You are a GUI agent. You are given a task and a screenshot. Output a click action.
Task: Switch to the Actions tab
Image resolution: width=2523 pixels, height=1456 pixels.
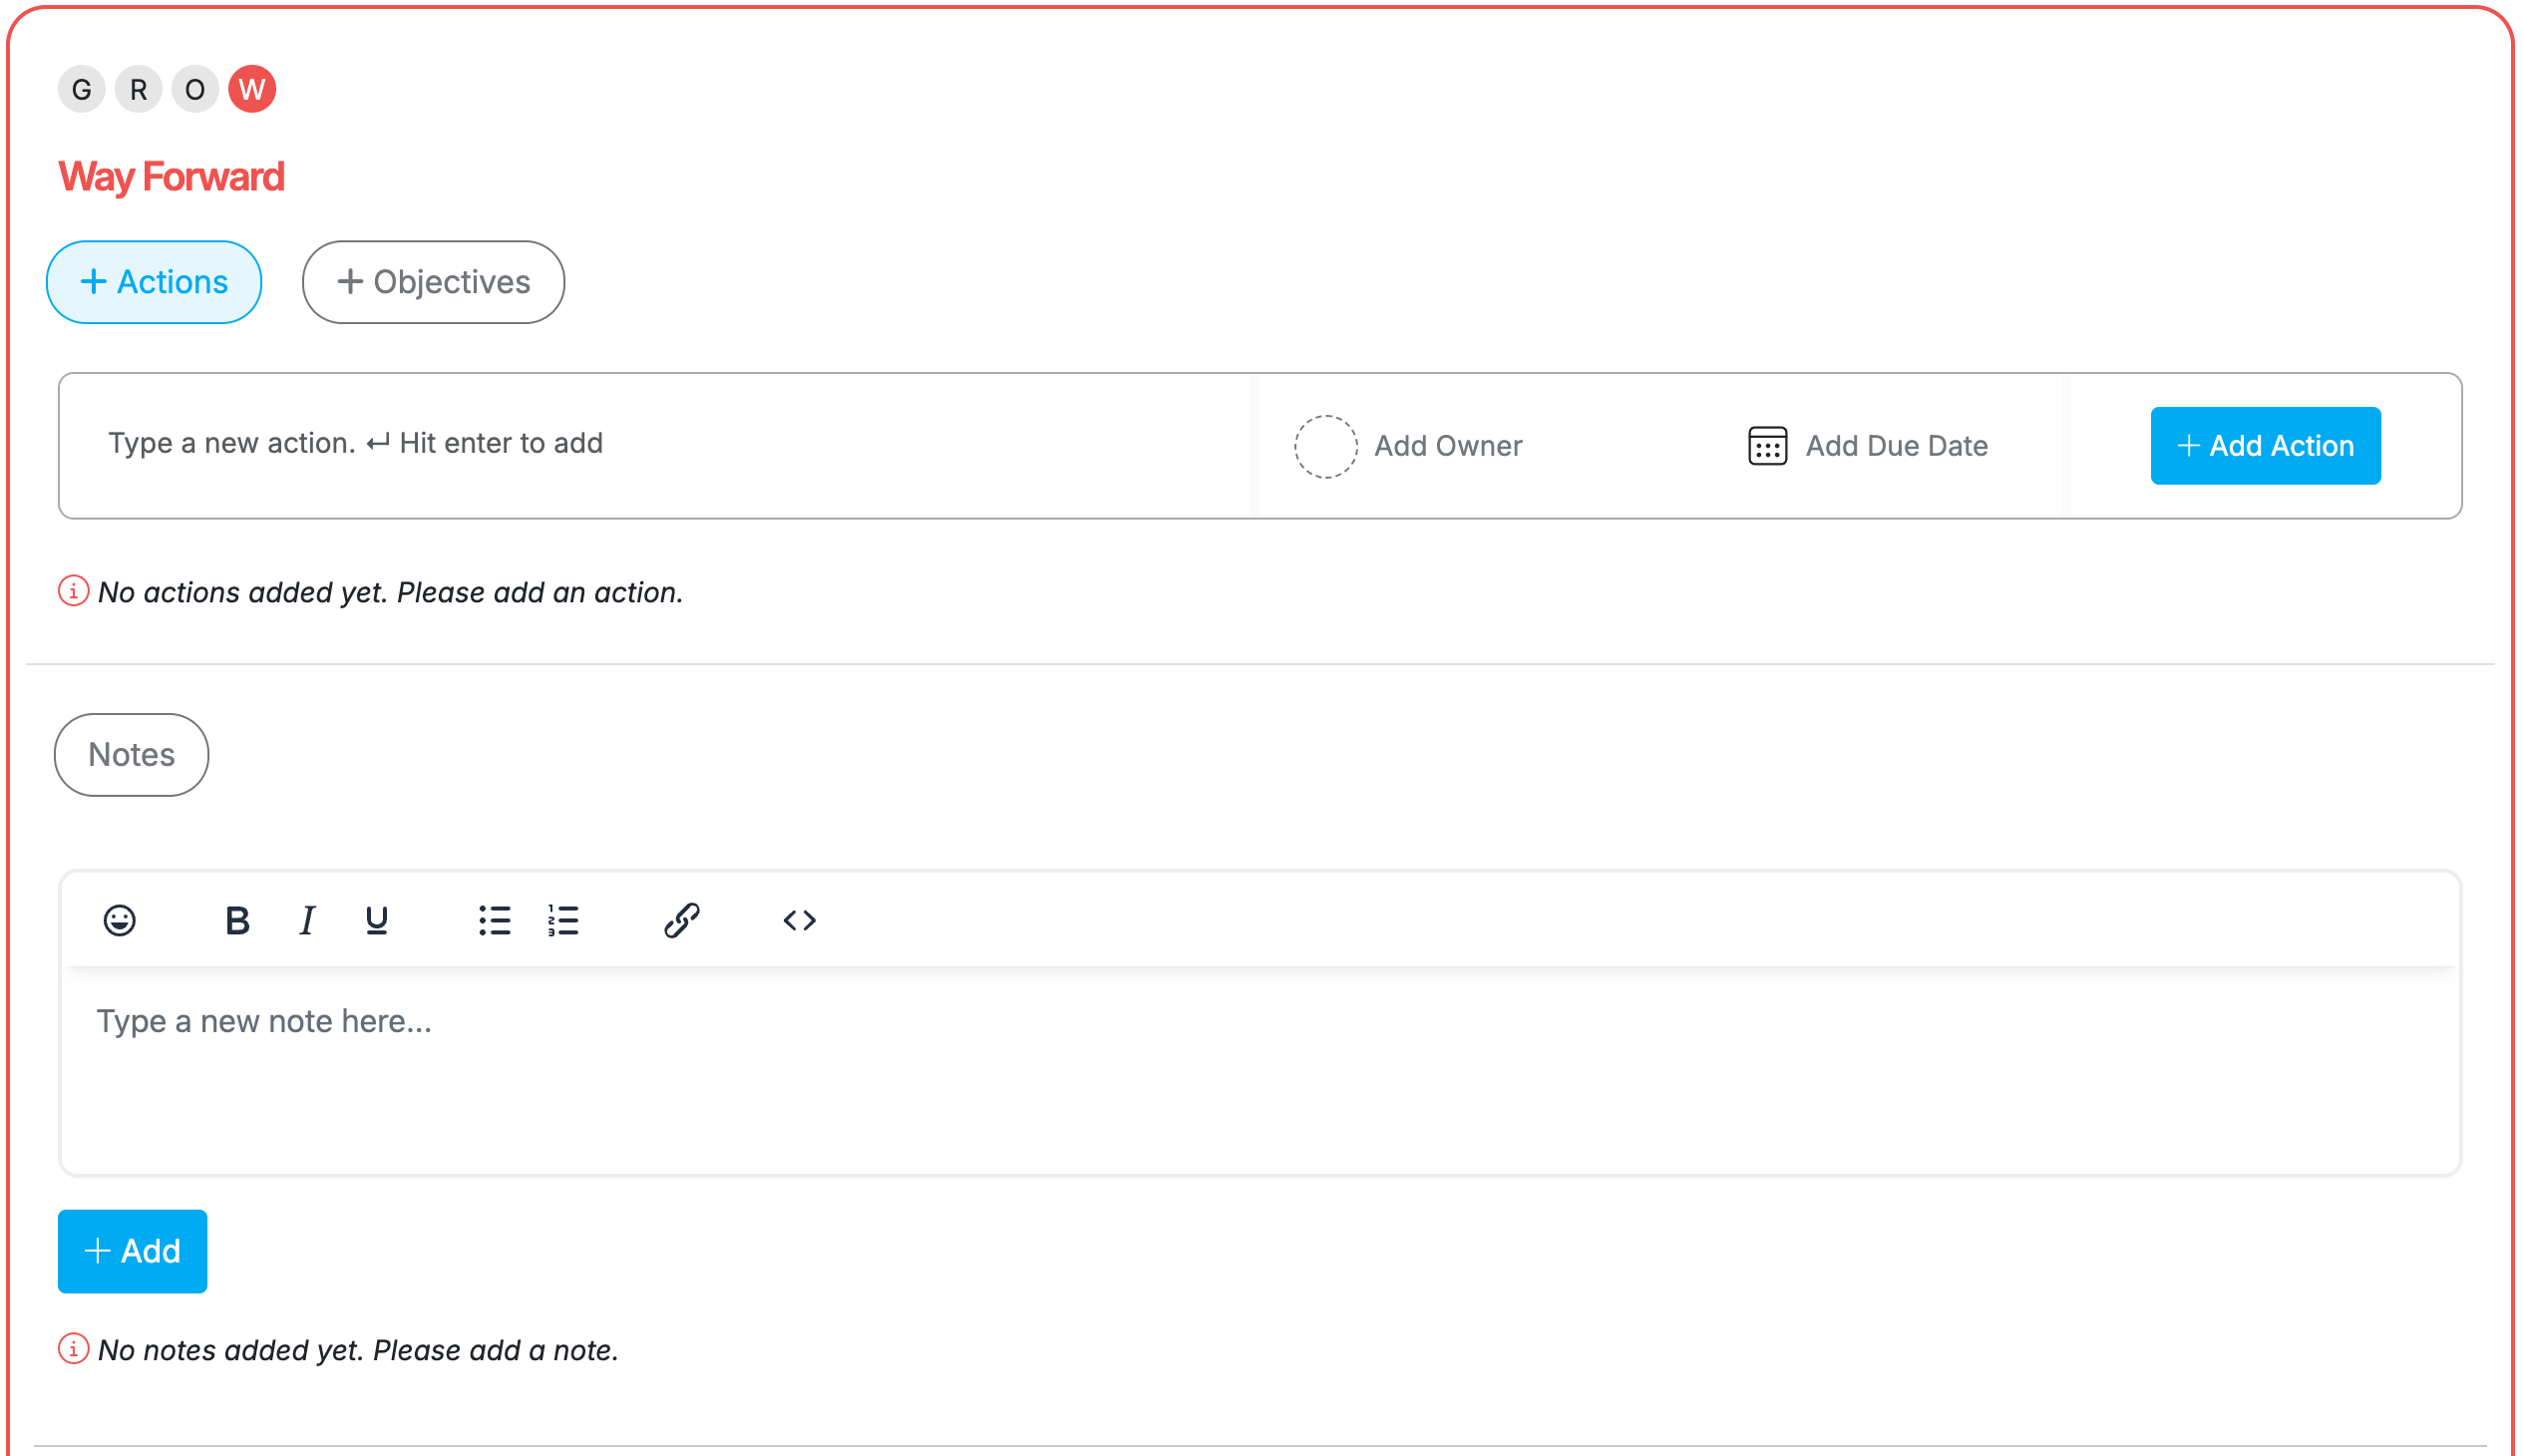coord(154,282)
